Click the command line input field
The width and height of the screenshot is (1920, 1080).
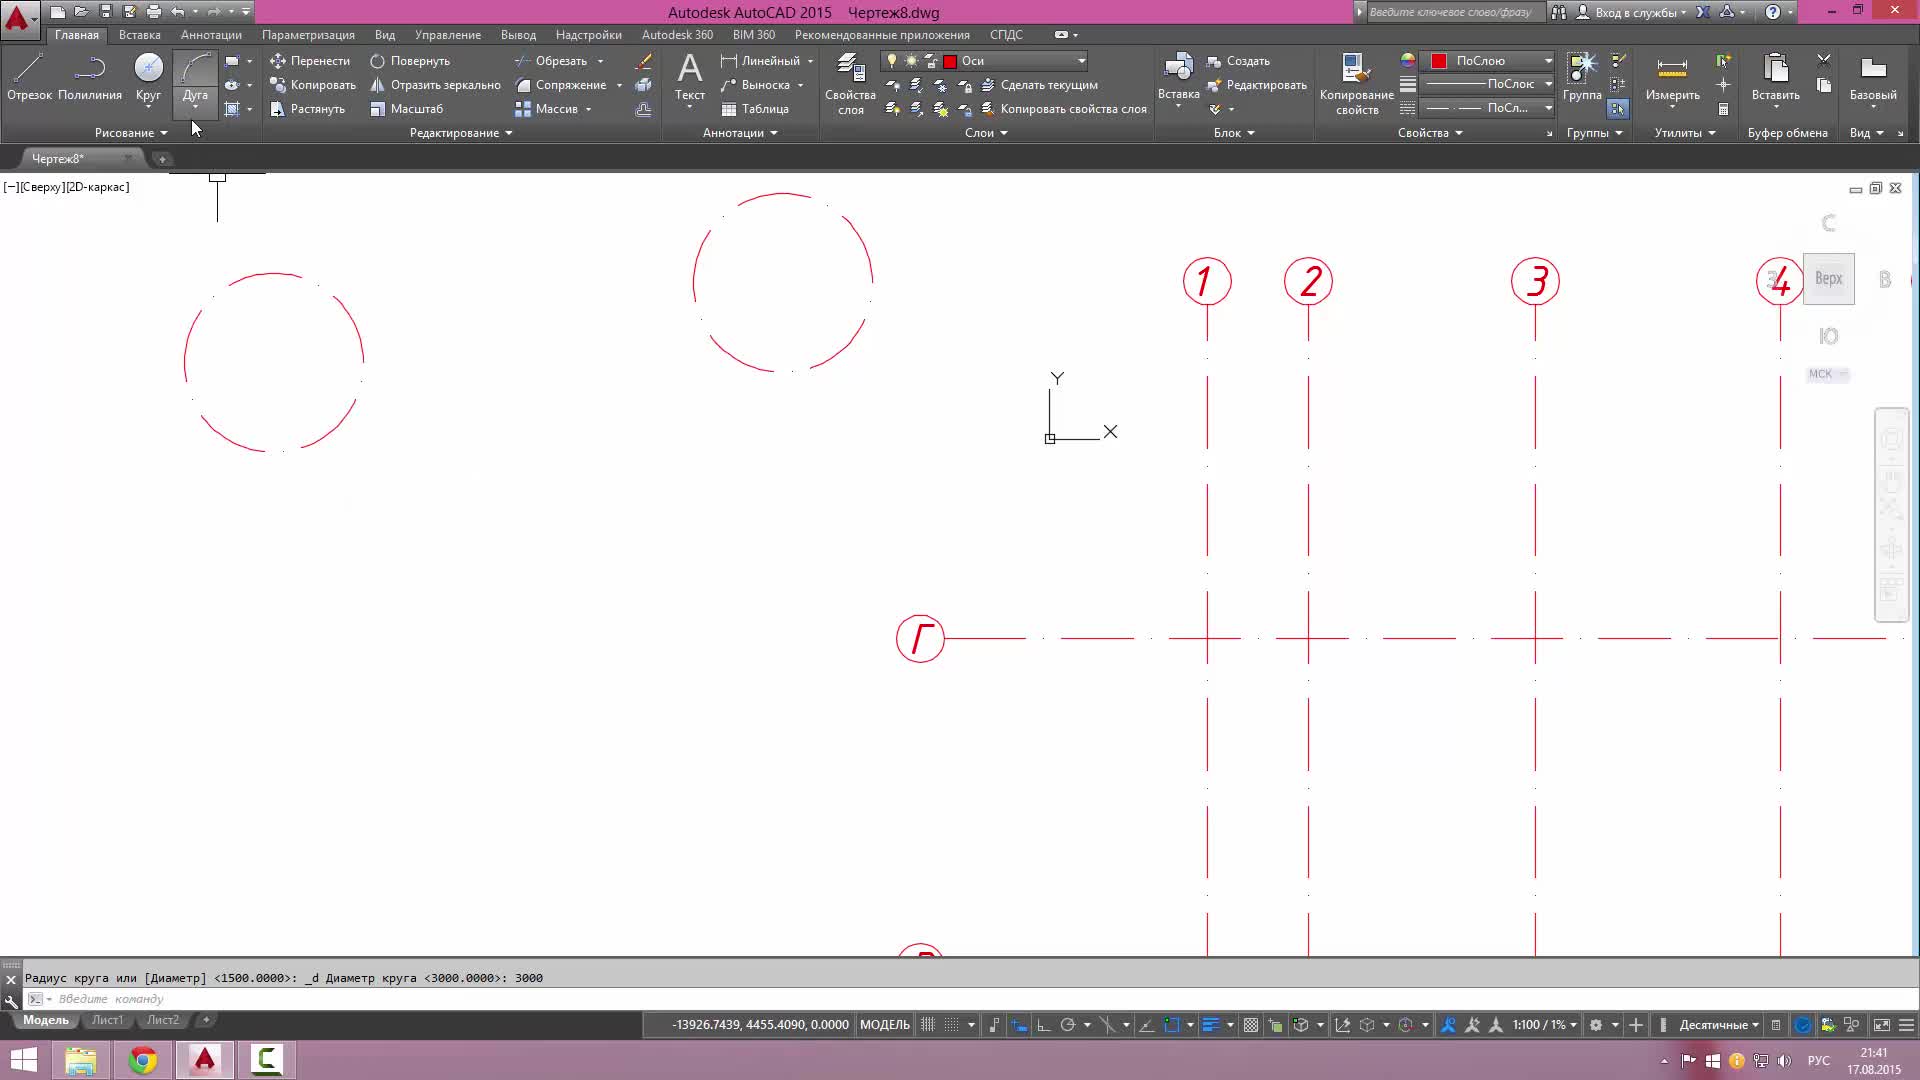pyautogui.click(x=960, y=999)
